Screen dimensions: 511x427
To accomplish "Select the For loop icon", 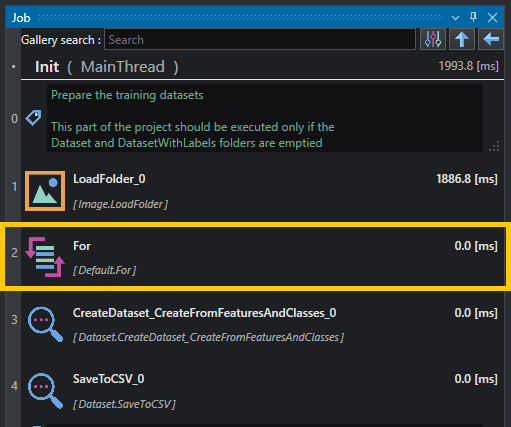I will [x=45, y=257].
